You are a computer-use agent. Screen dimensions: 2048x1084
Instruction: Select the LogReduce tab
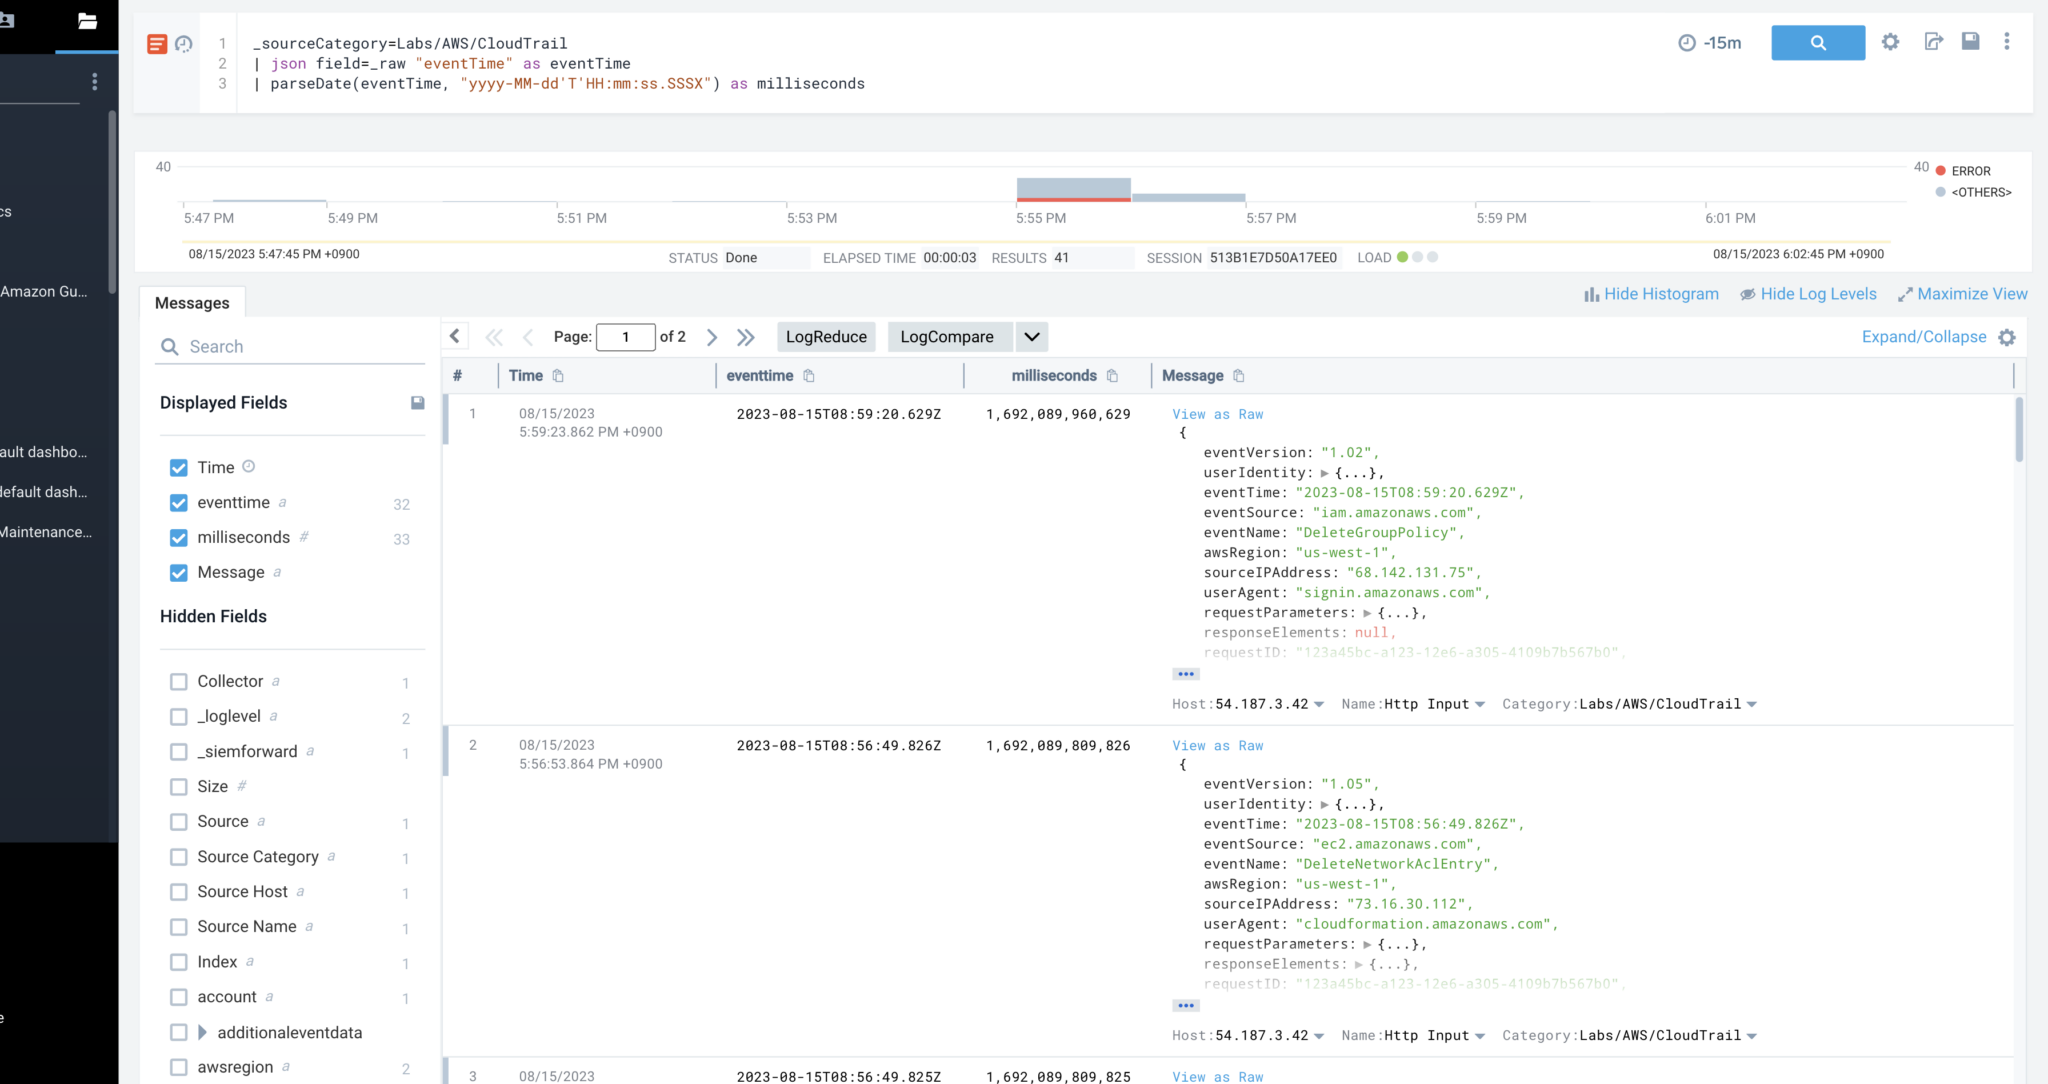826,337
